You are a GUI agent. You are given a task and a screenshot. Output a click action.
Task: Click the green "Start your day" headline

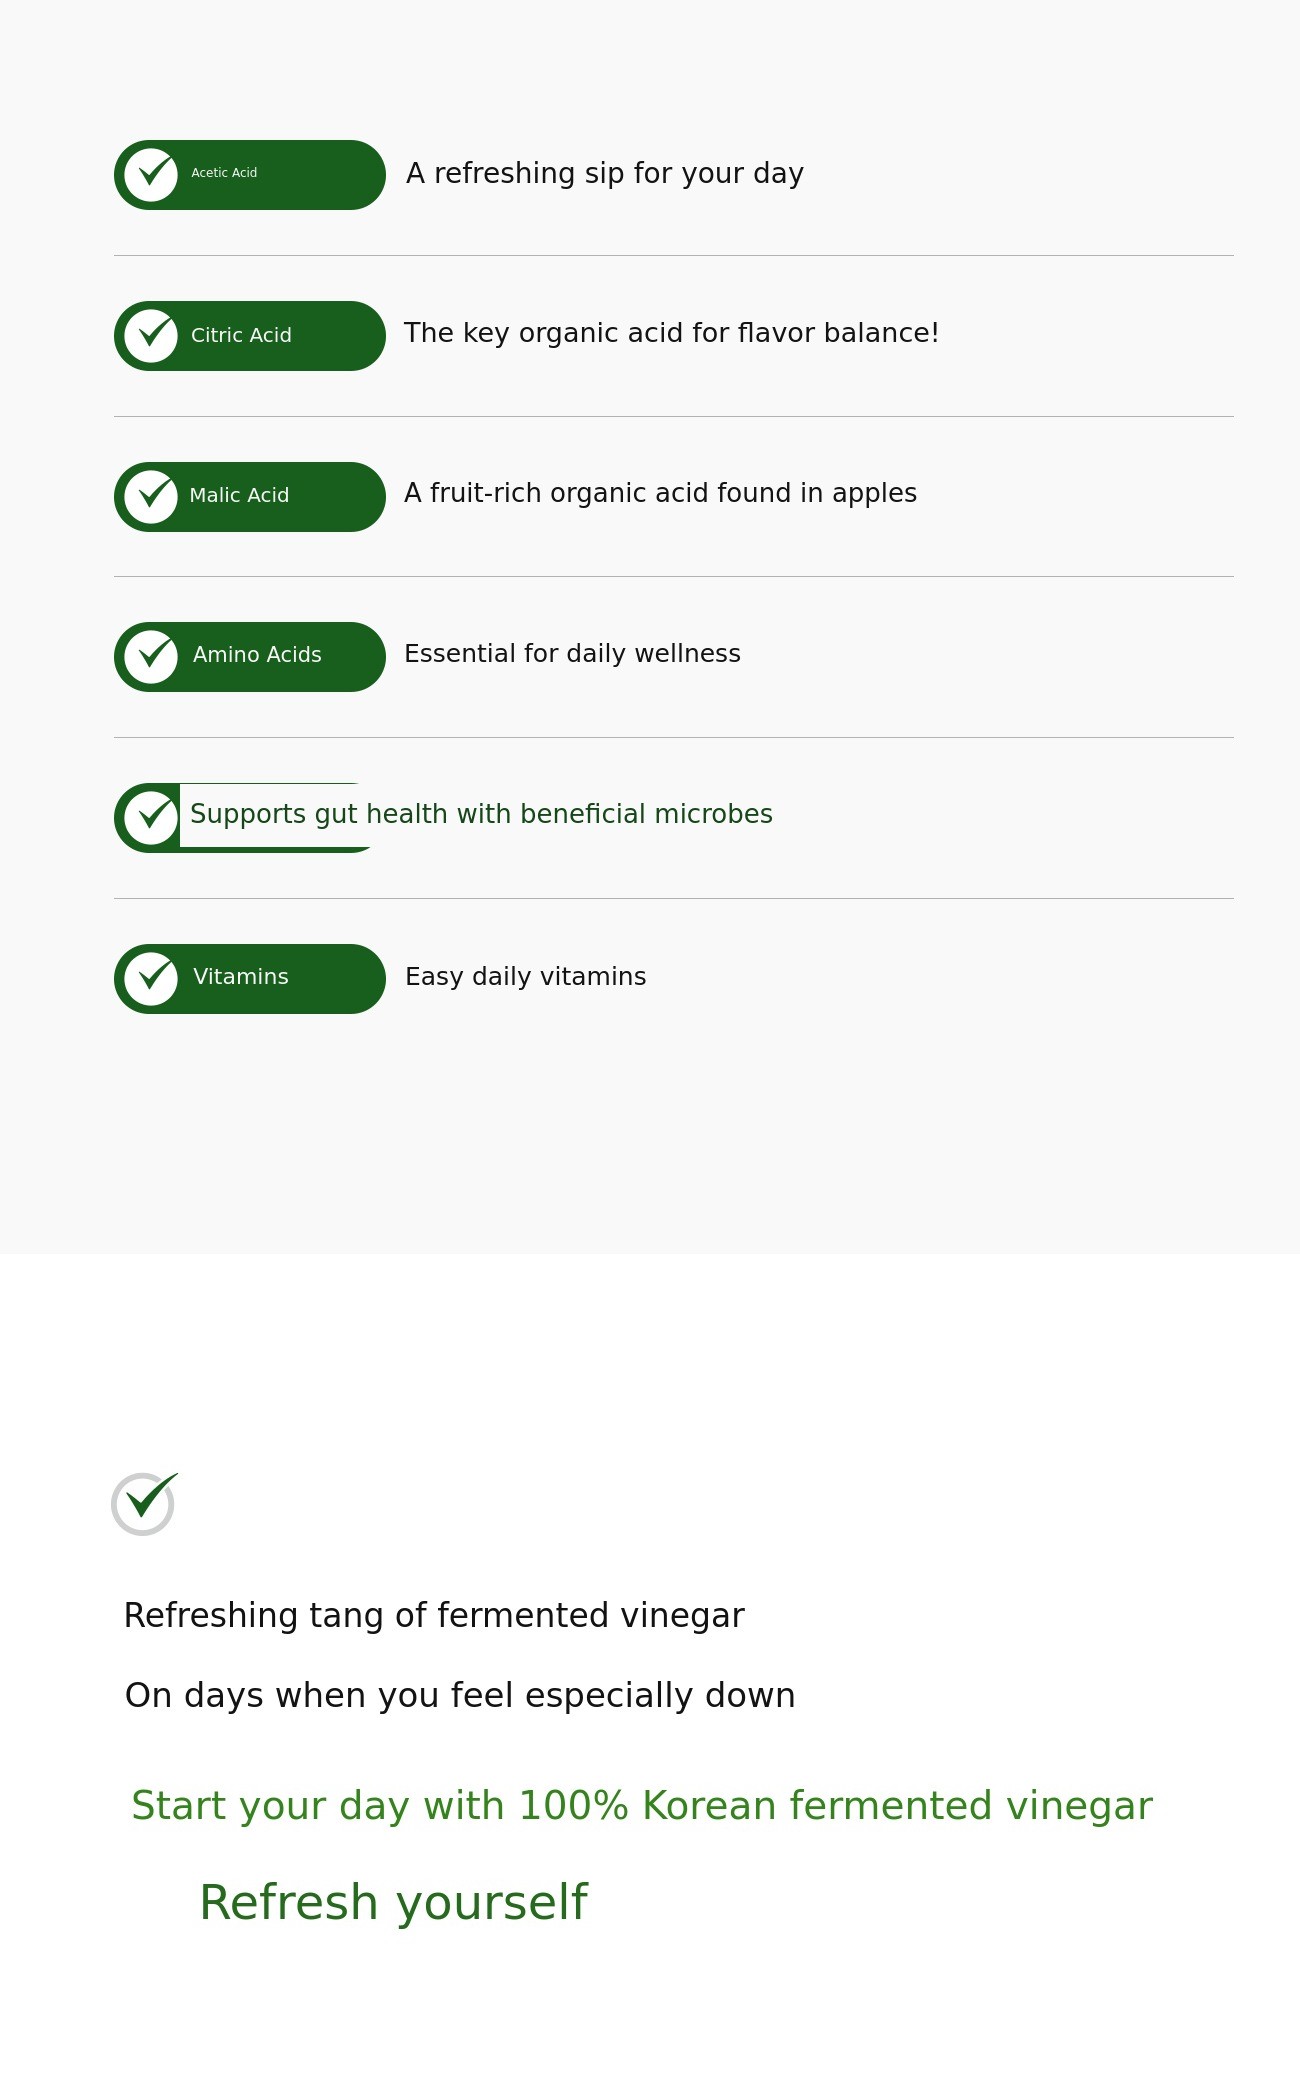[641, 1806]
